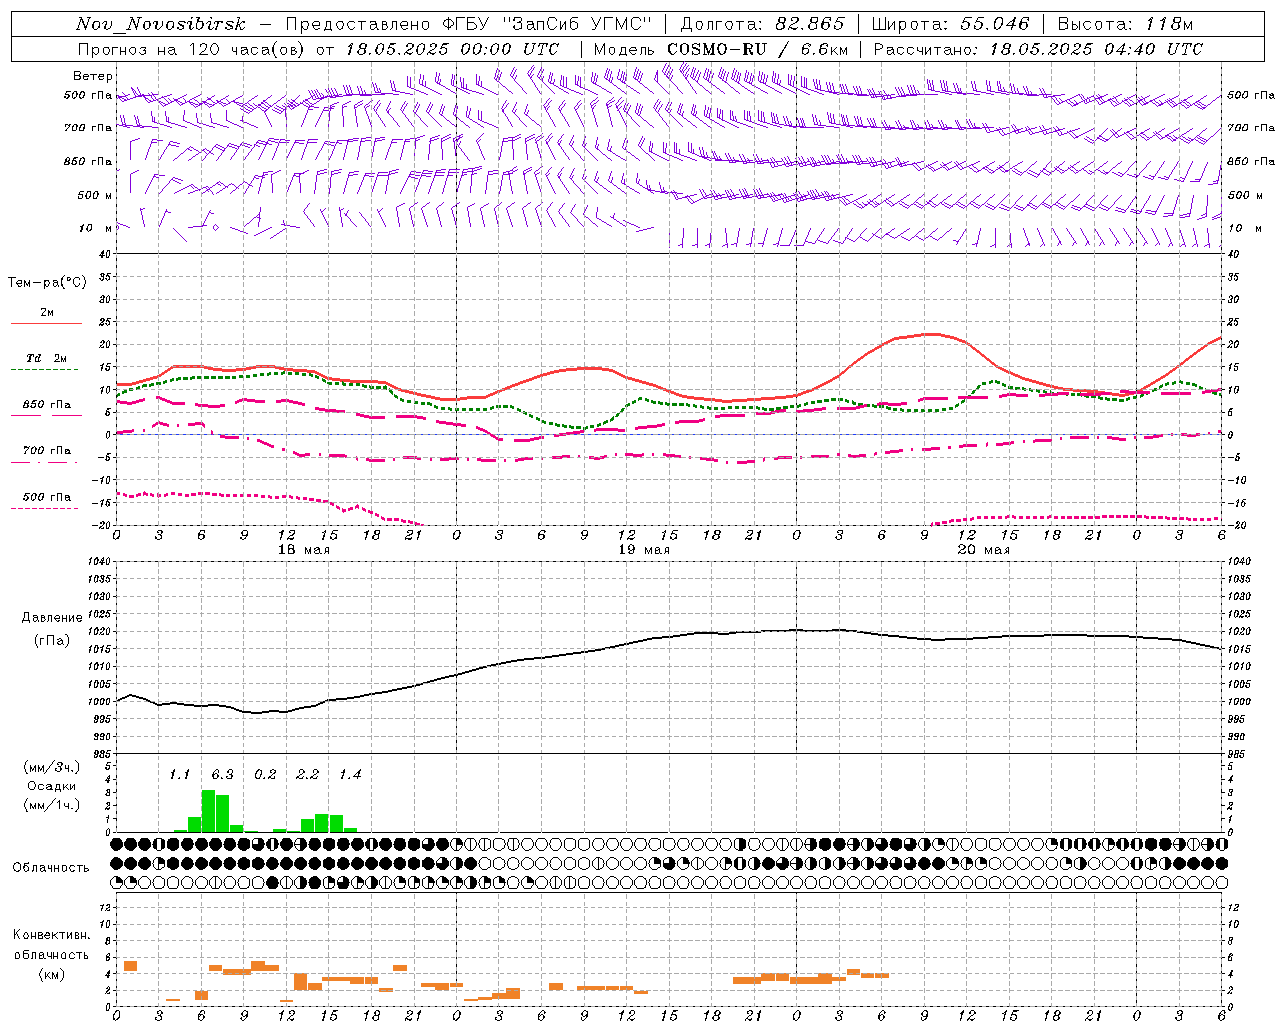Viewport: 1280px width, 1024px height.
Task: Click the 500 гПа temperature legend entry
Action: click(46, 500)
